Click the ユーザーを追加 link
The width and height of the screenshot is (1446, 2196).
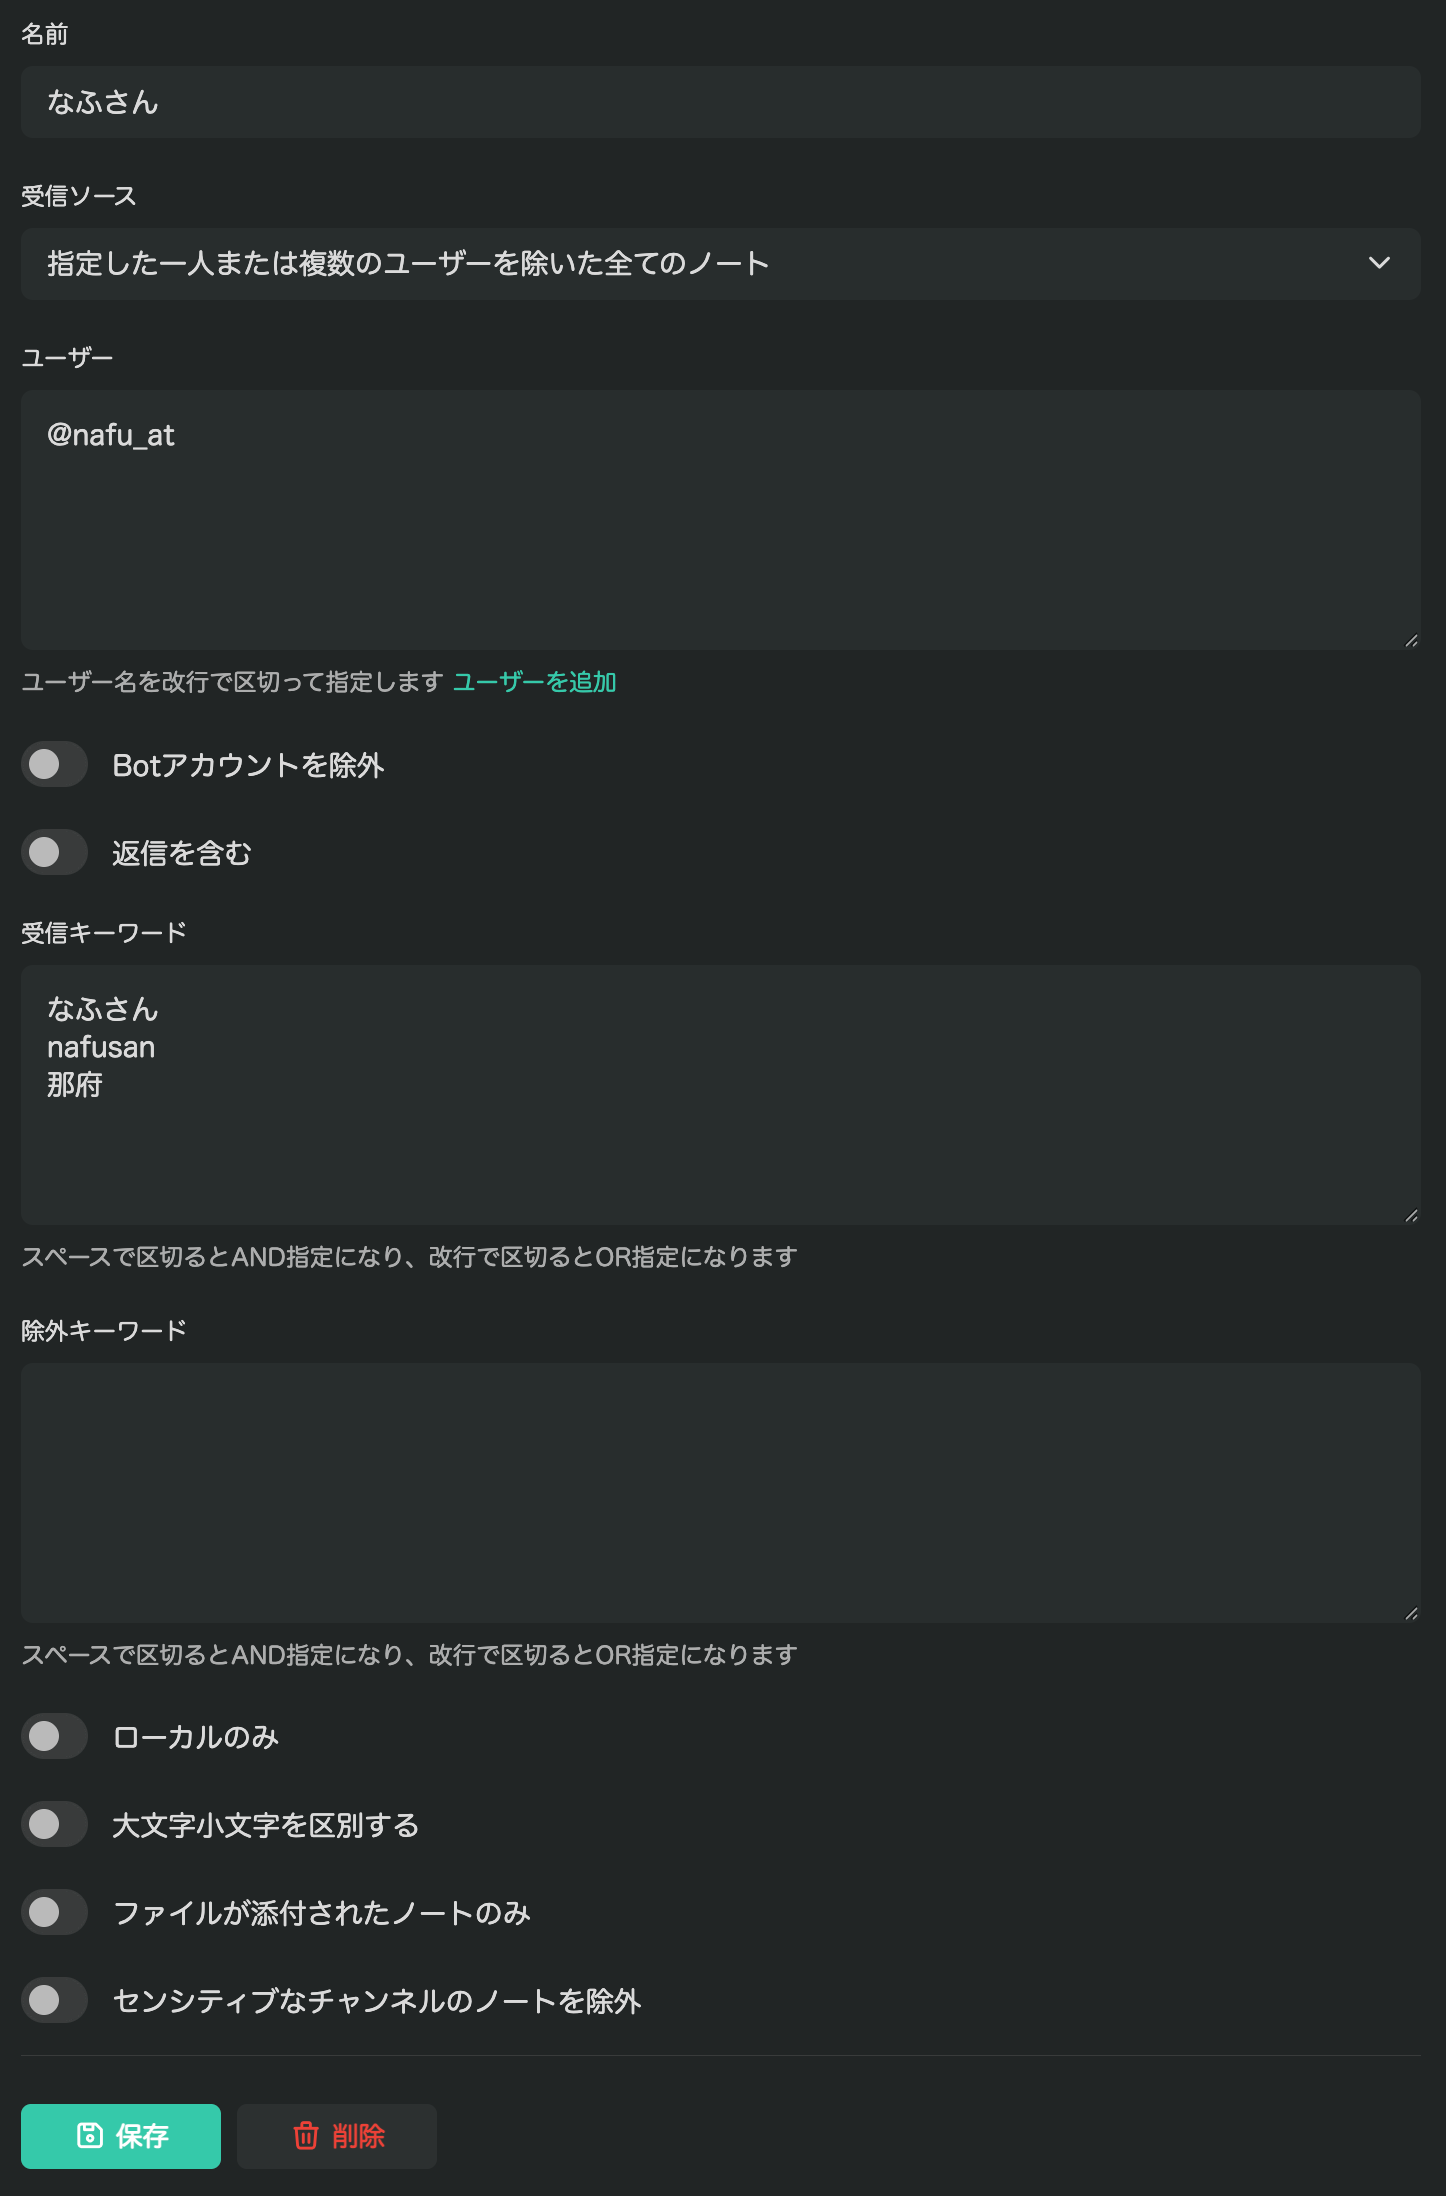[x=534, y=682]
